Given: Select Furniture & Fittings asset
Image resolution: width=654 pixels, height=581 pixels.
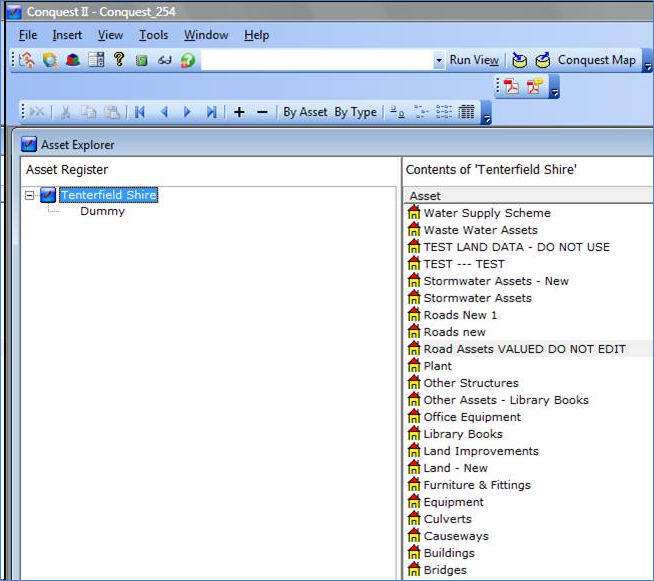Looking at the screenshot, I should [477, 485].
